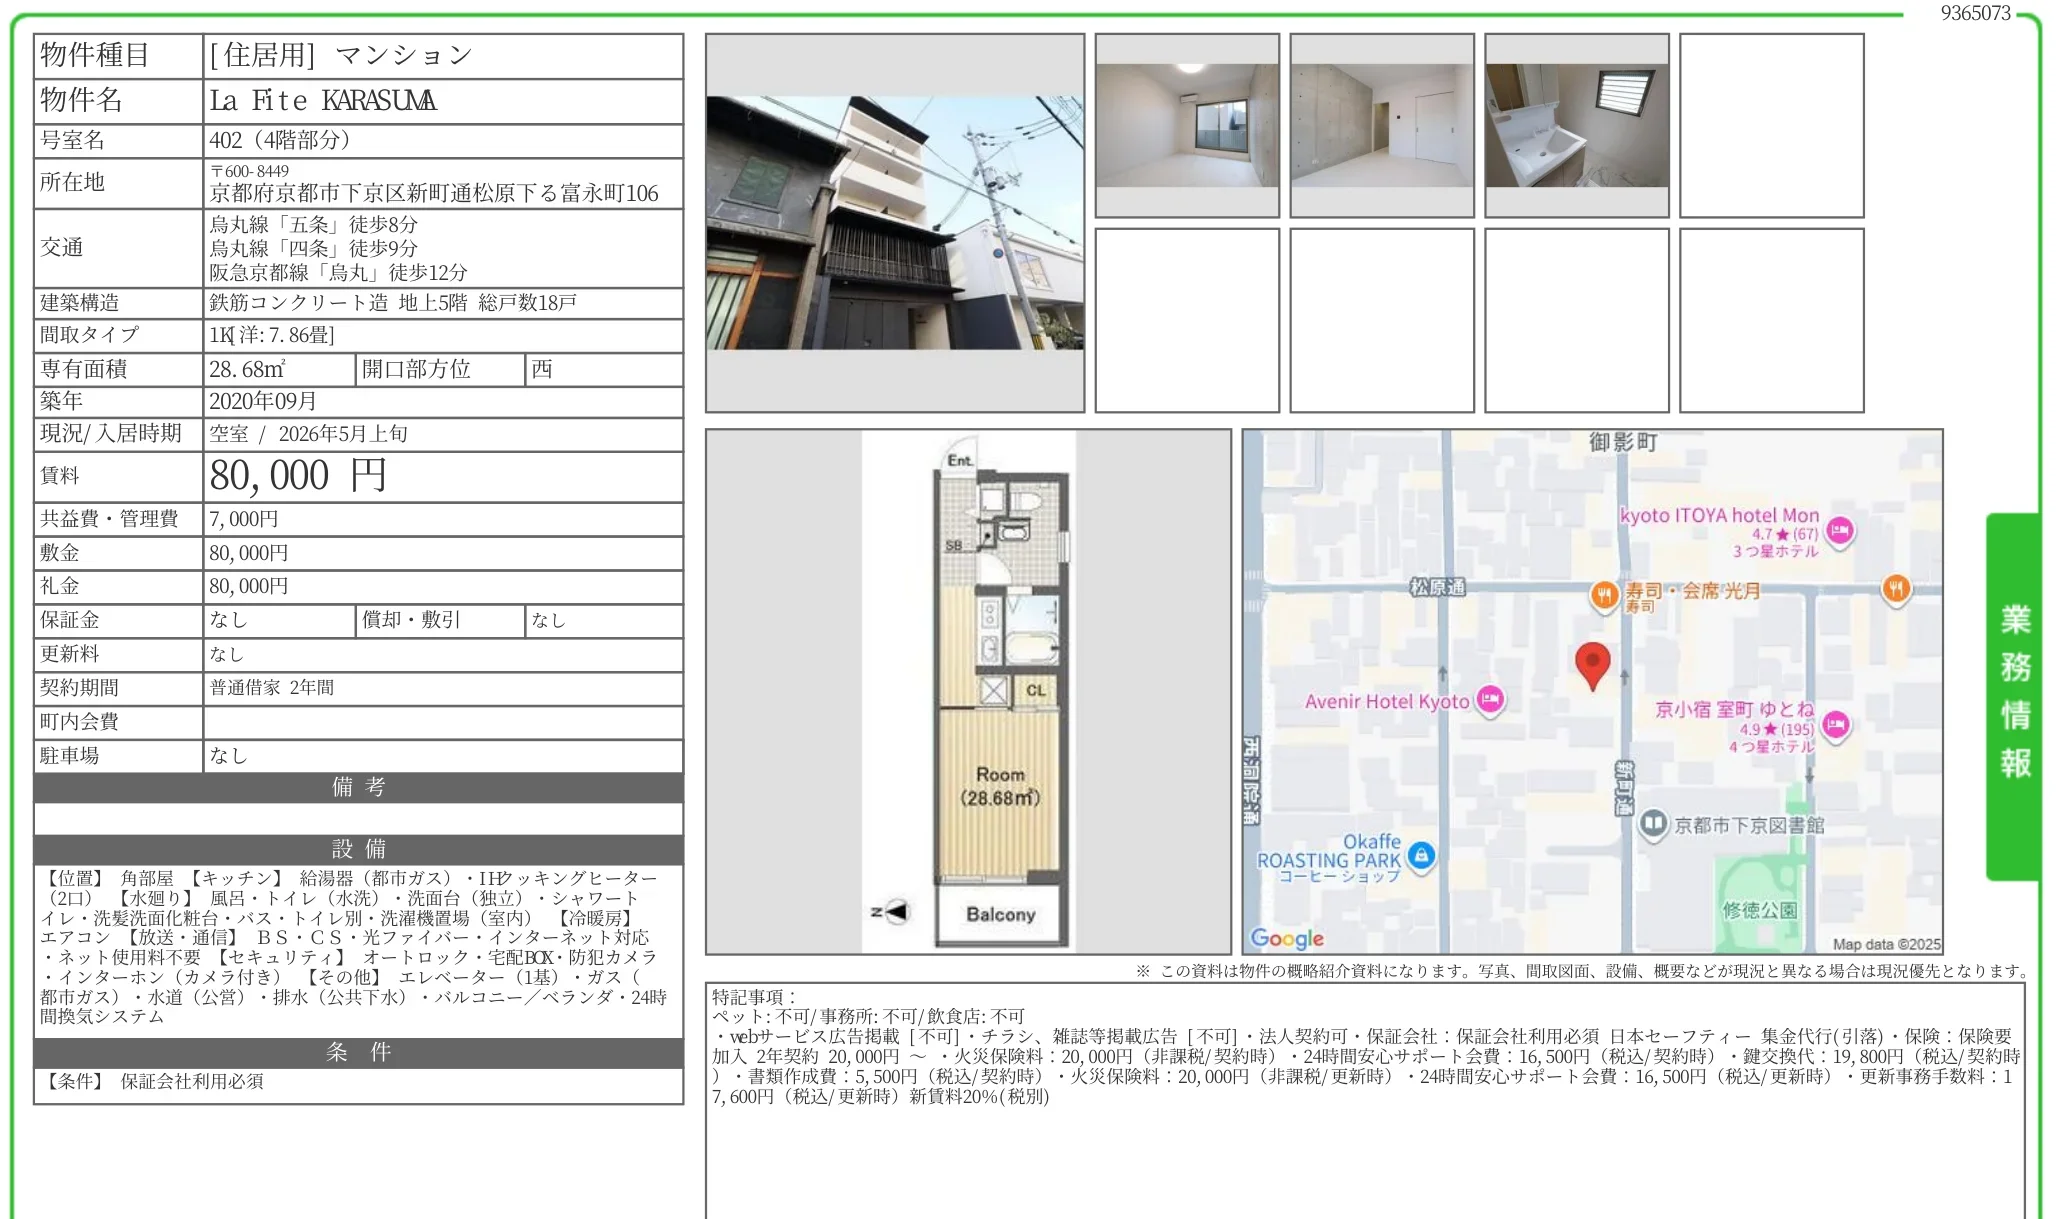Screen dimensions: 2056x1219
Task: Click Avenir Hotel Kyoto pink hotel icon
Action: pyautogui.click(x=1490, y=700)
